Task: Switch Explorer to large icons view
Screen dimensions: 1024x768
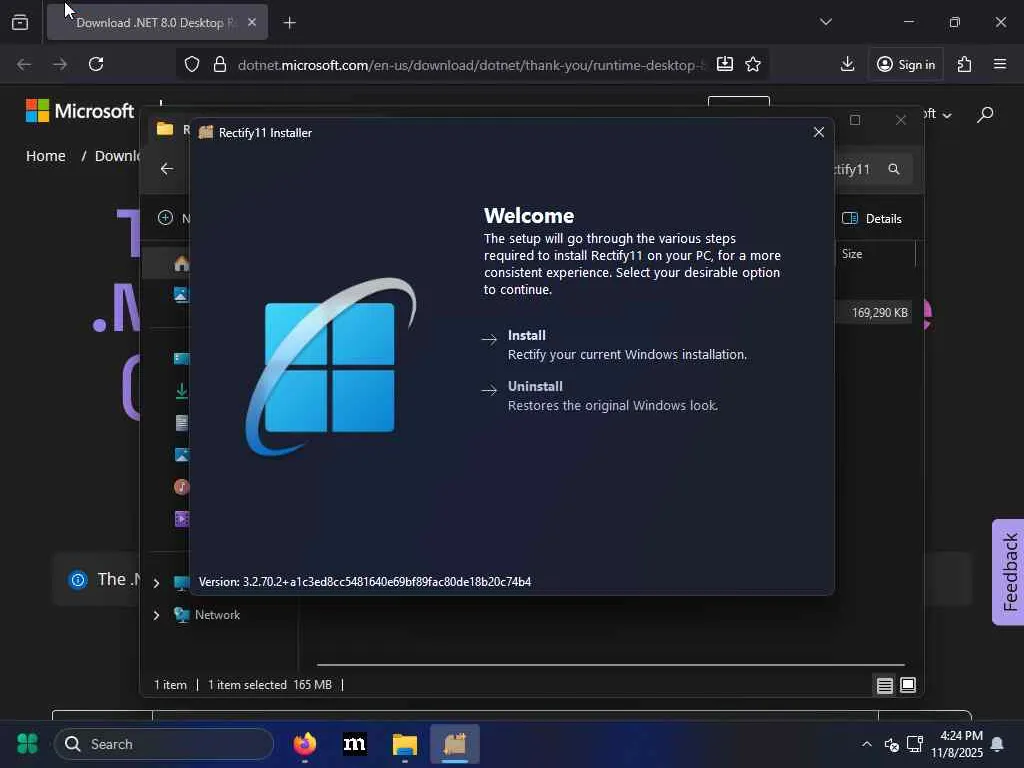Action: (x=908, y=685)
